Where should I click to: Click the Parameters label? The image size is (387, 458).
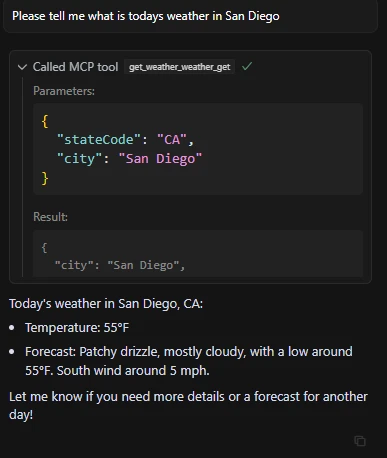64,91
